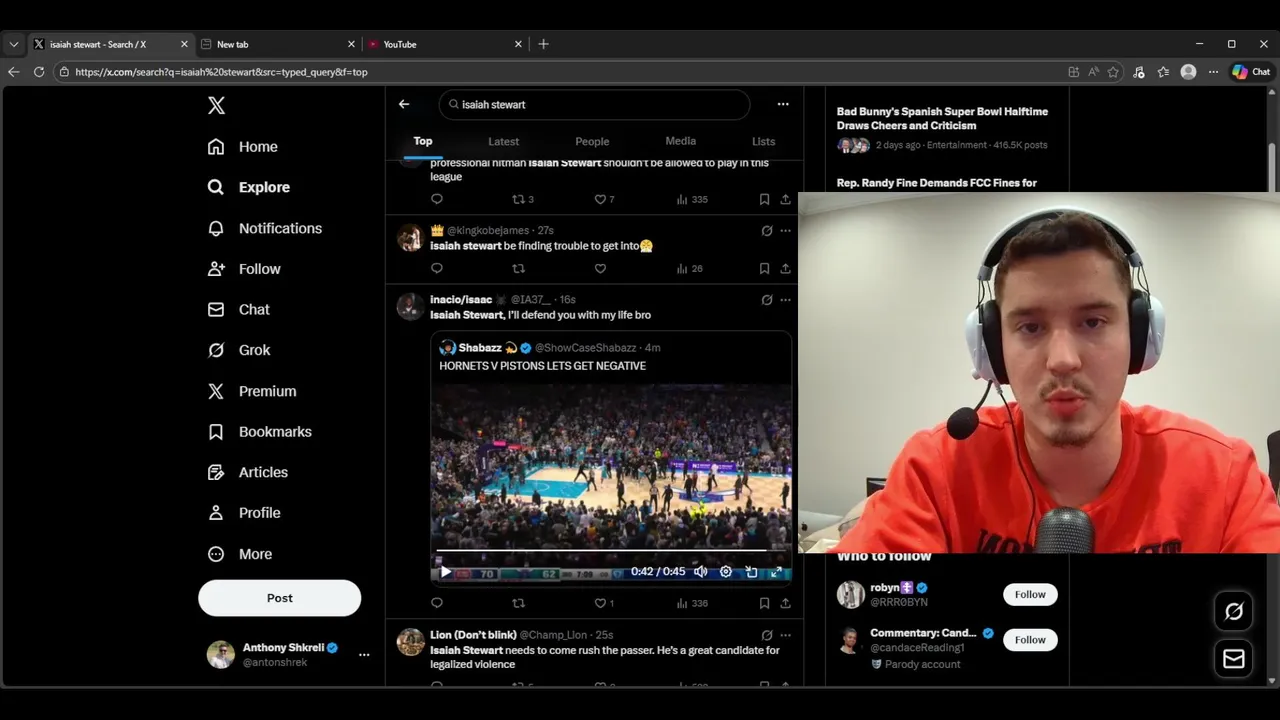Switch to the Latest results tab
This screenshot has width=1280, height=720.
click(x=503, y=141)
